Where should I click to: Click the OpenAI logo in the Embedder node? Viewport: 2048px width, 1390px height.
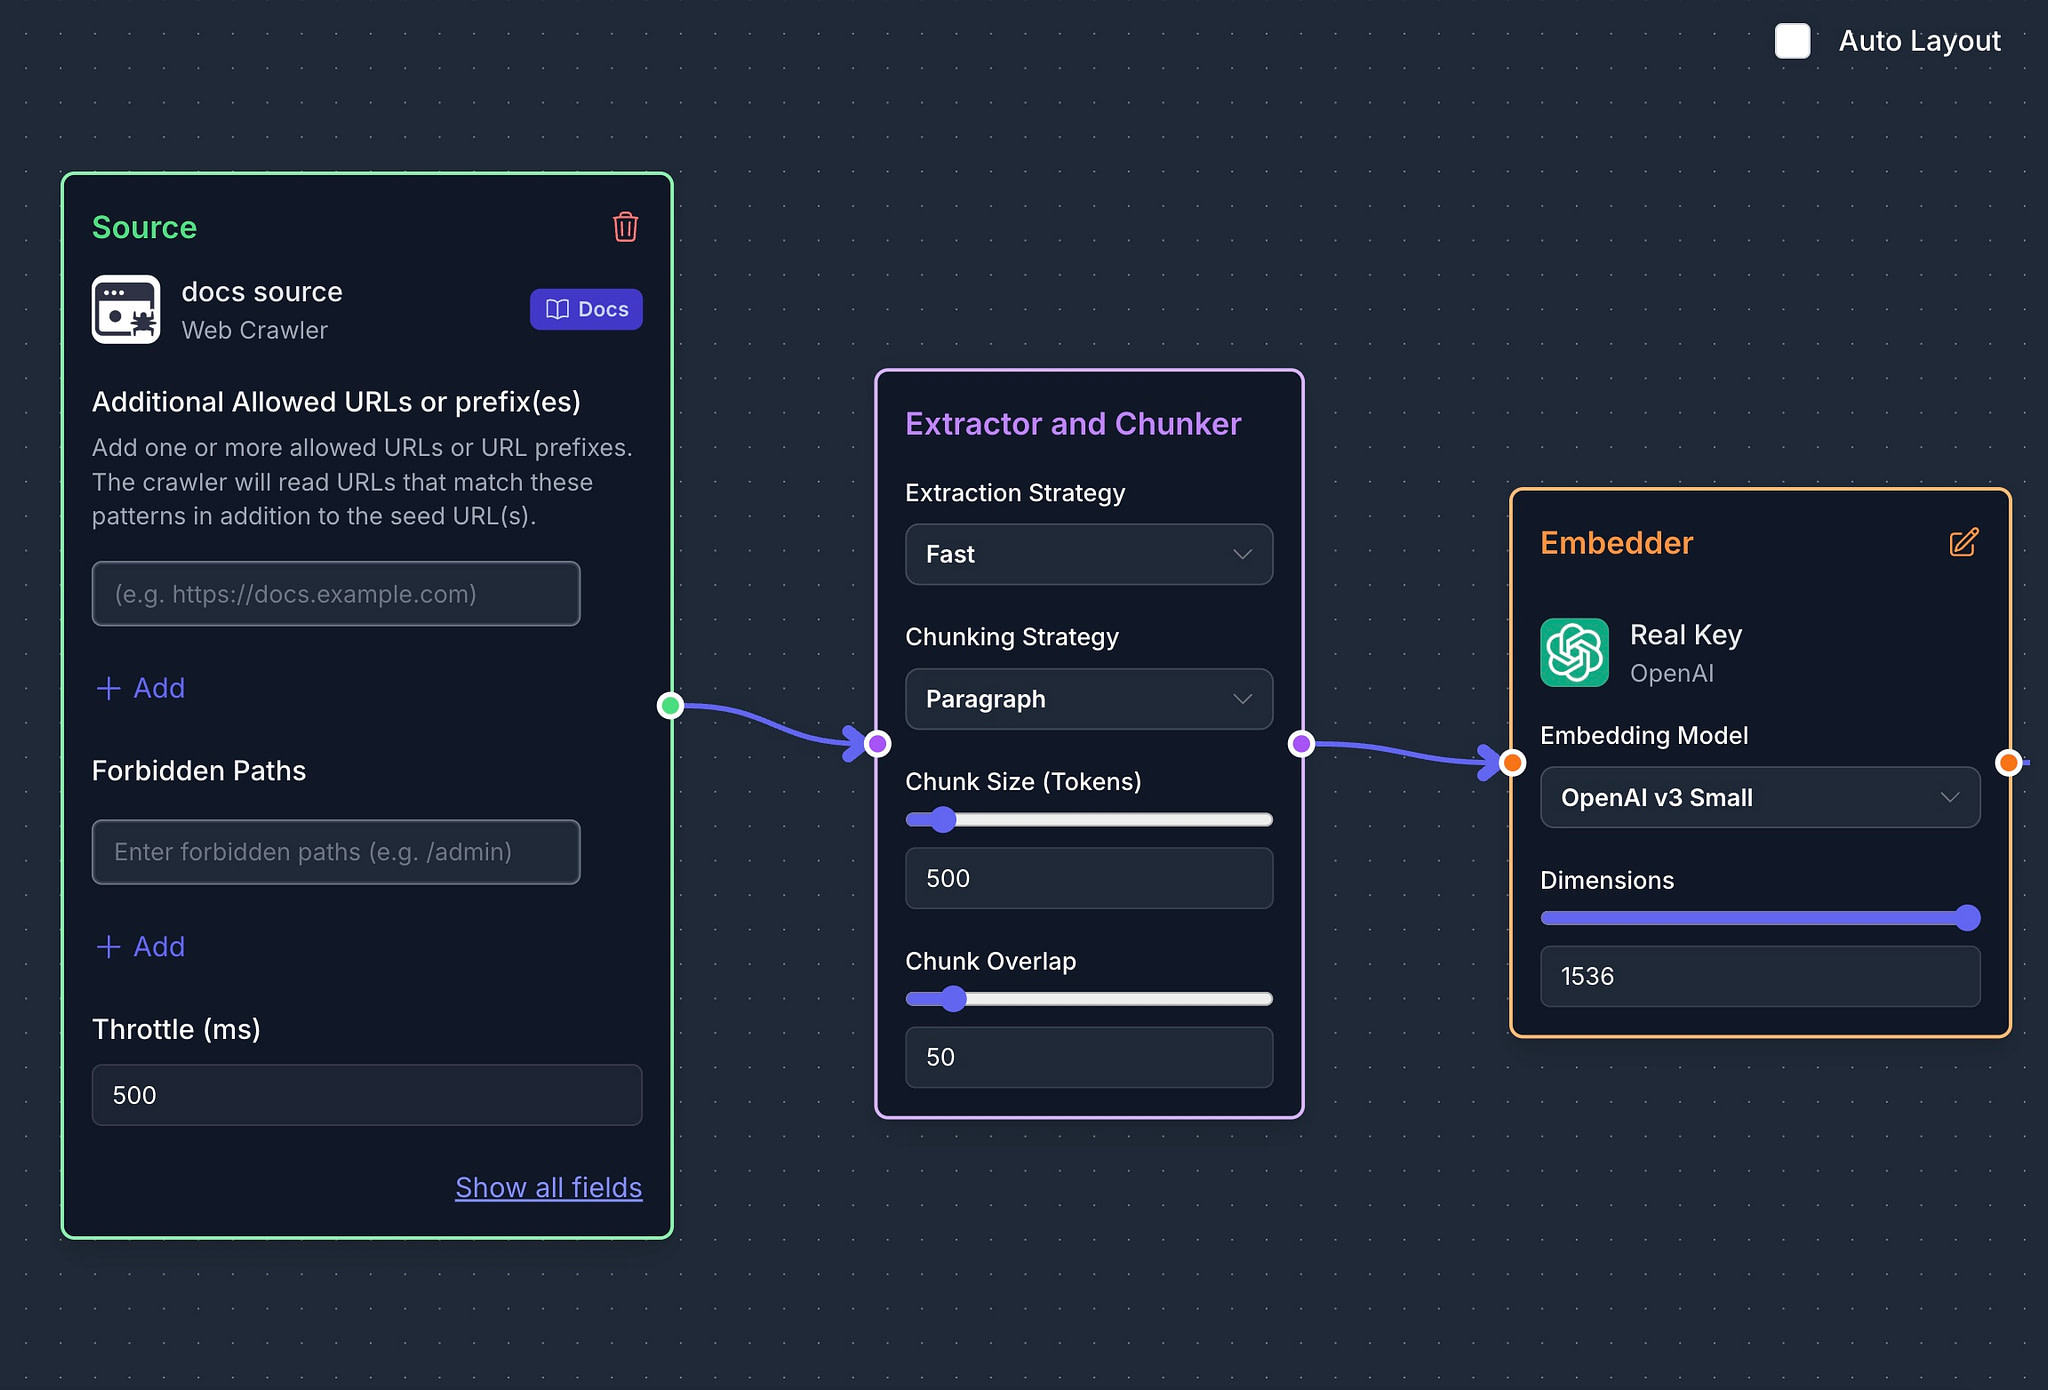(1574, 652)
